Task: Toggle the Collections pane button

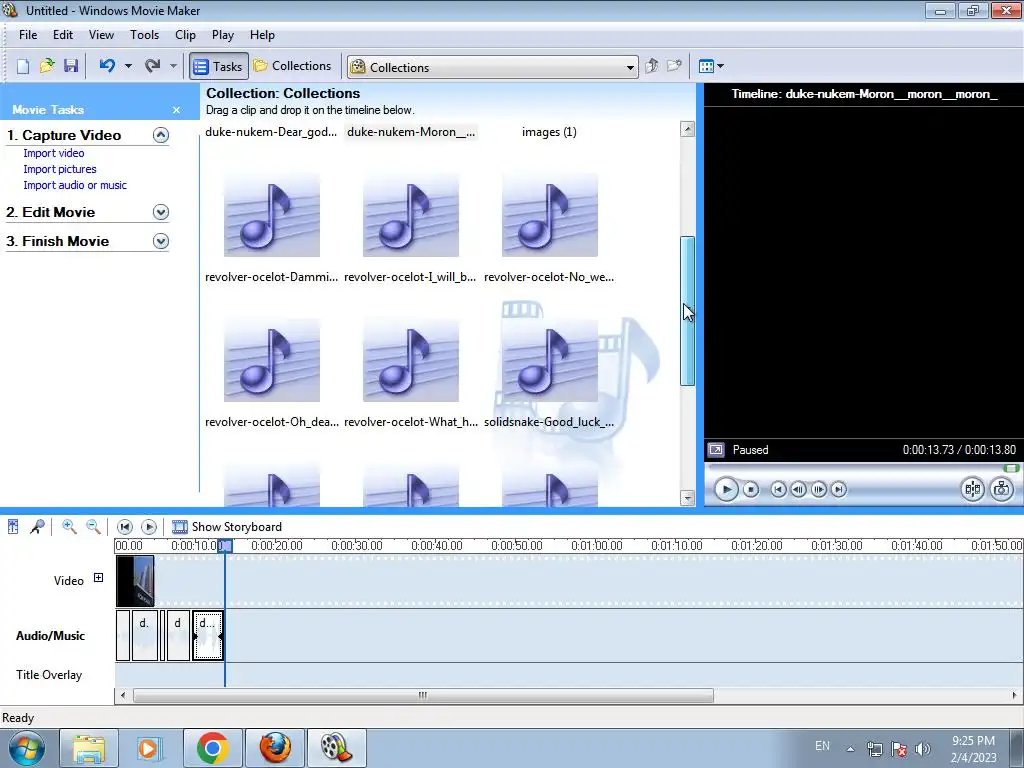Action: [x=293, y=66]
